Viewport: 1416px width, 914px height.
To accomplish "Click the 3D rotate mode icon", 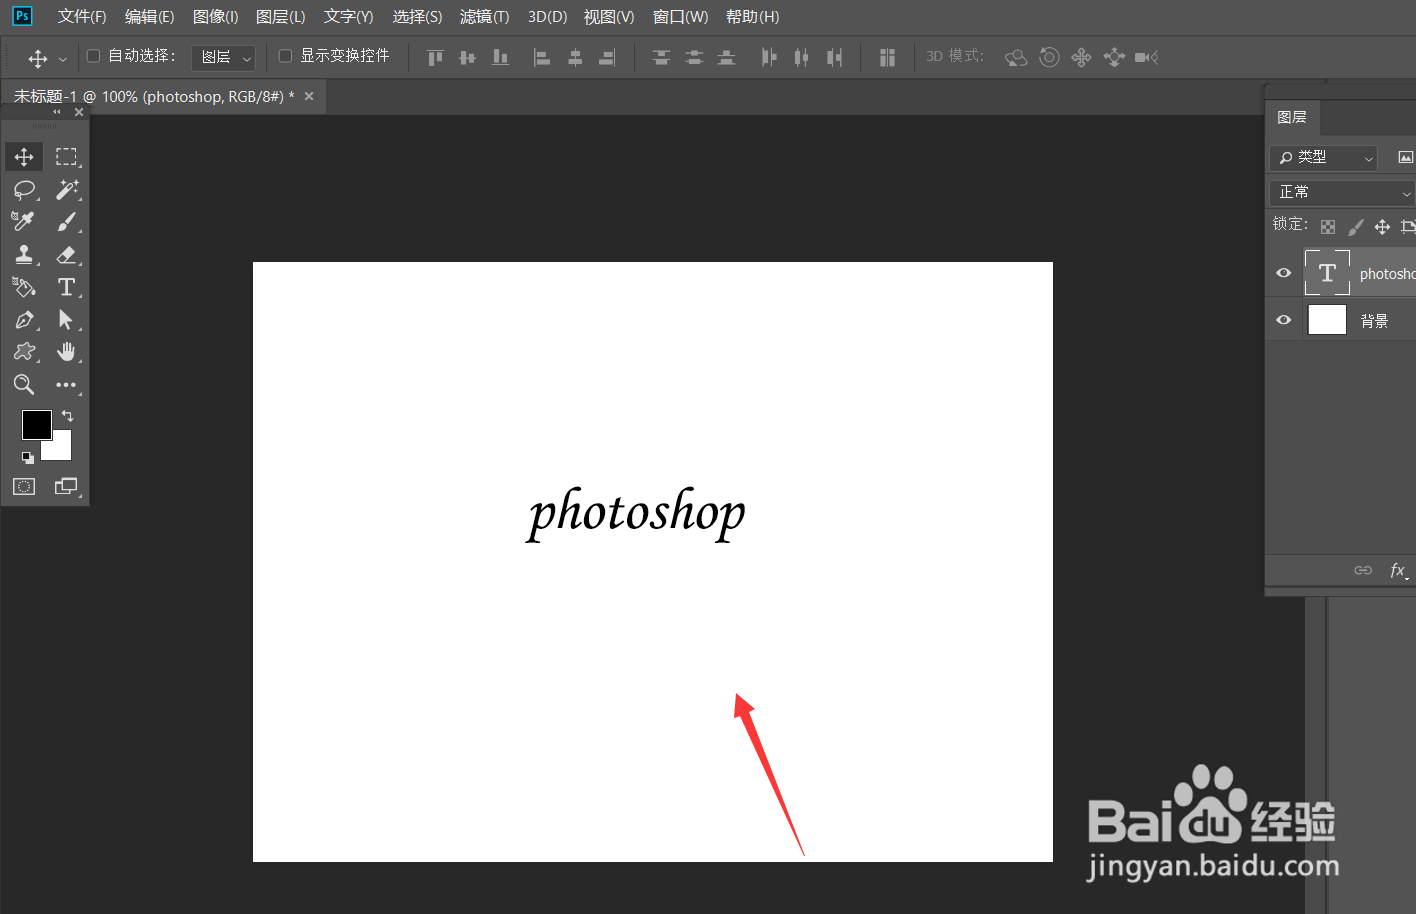I will point(1016,58).
